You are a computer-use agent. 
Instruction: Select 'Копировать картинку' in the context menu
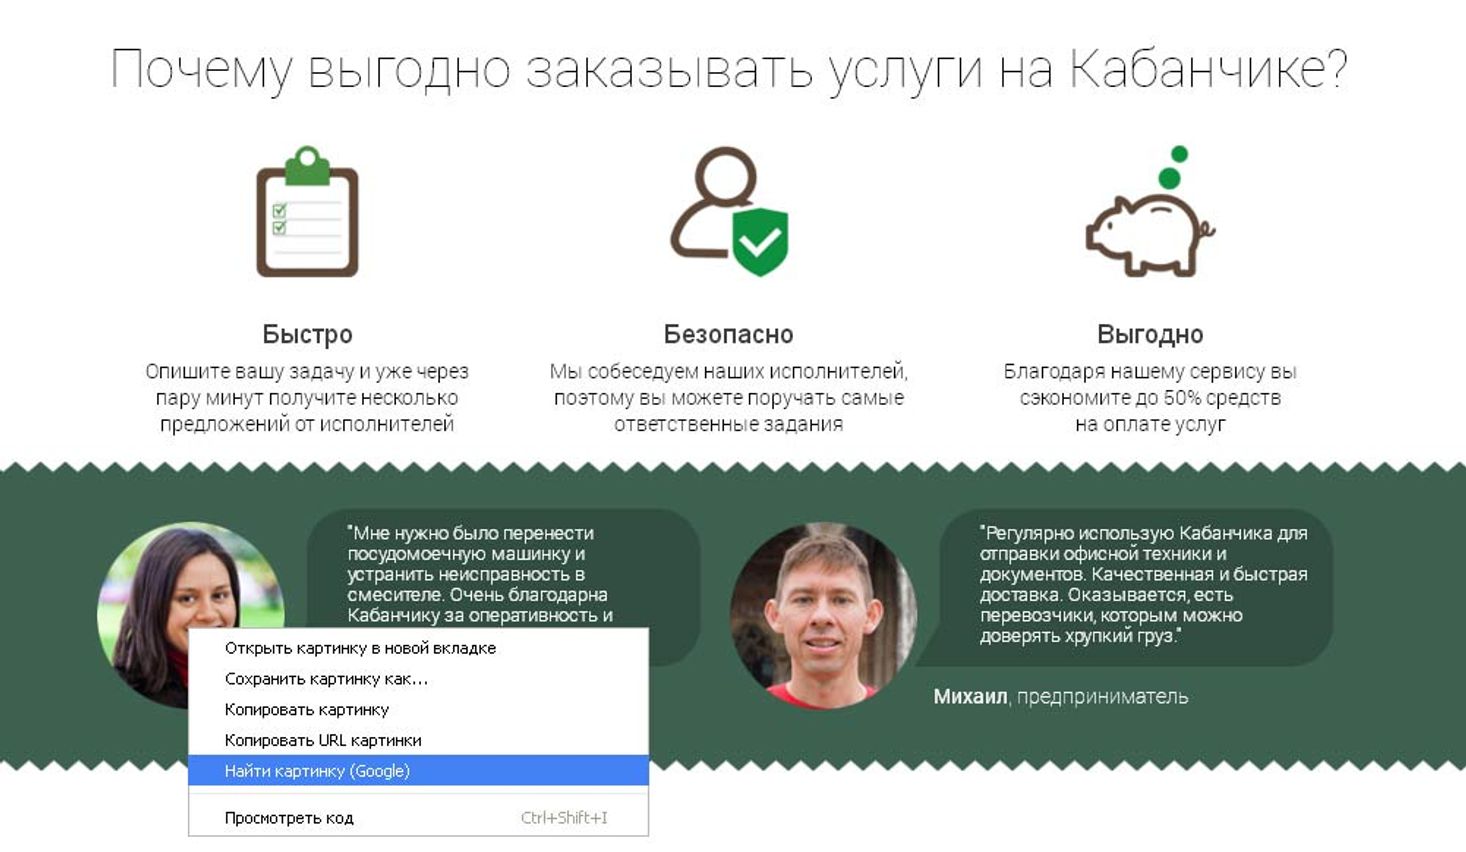tap(418, 710)
